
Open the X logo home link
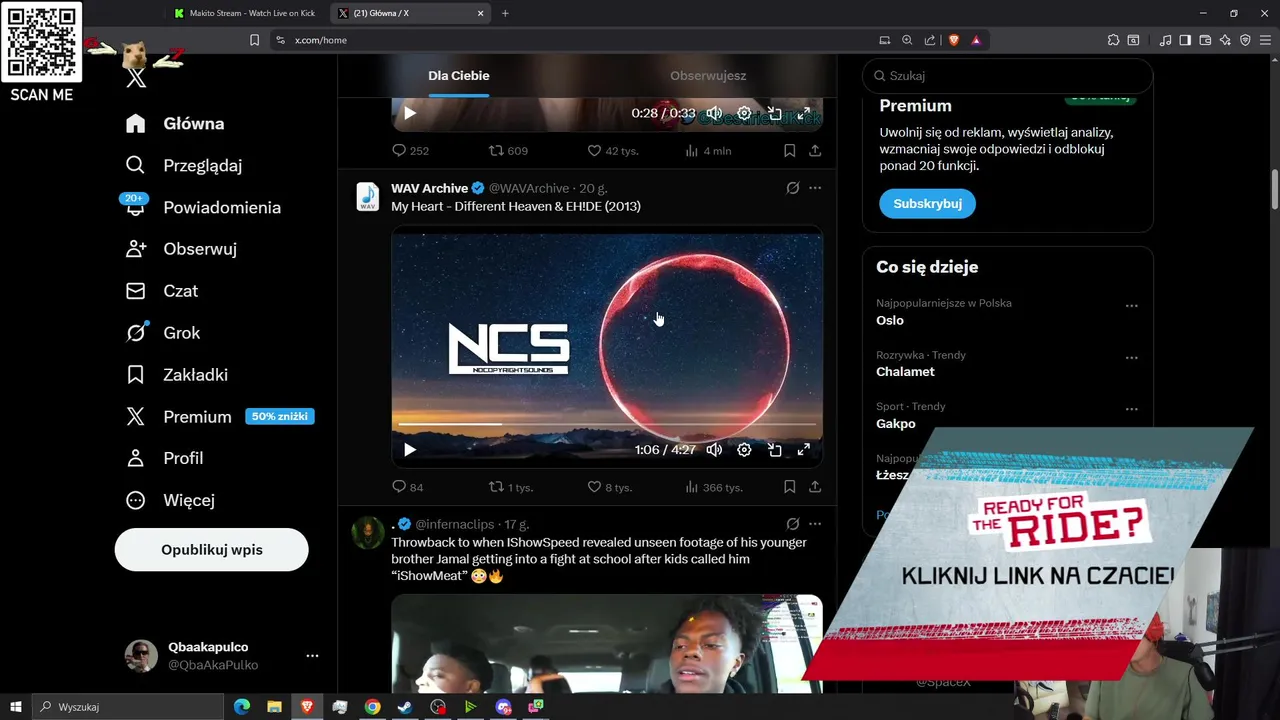tap(137, 78)
